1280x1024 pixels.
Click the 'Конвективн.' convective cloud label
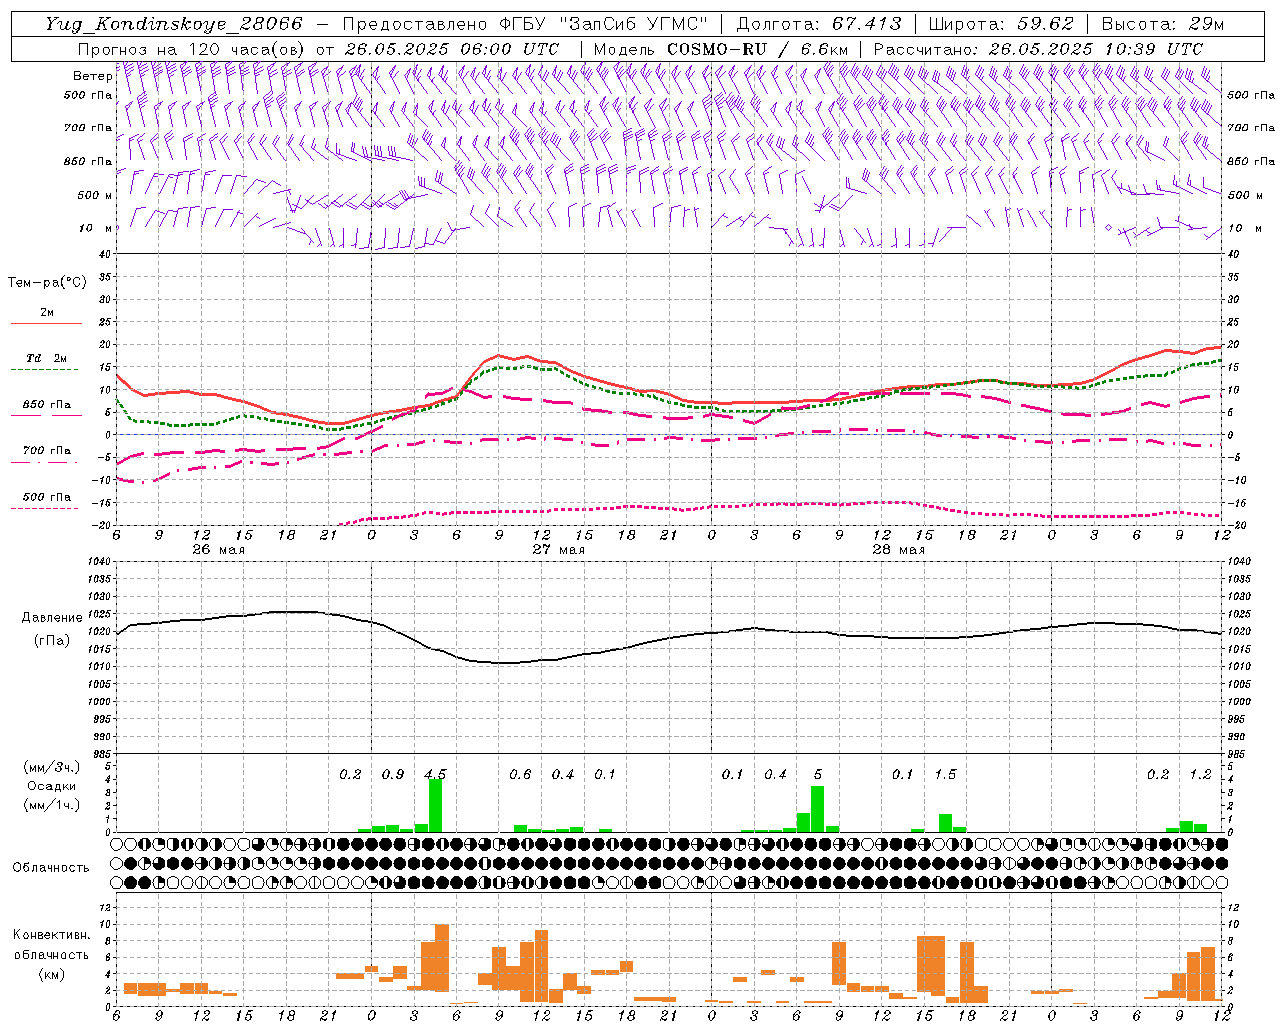pyautogui.click(x=51, y=935)
